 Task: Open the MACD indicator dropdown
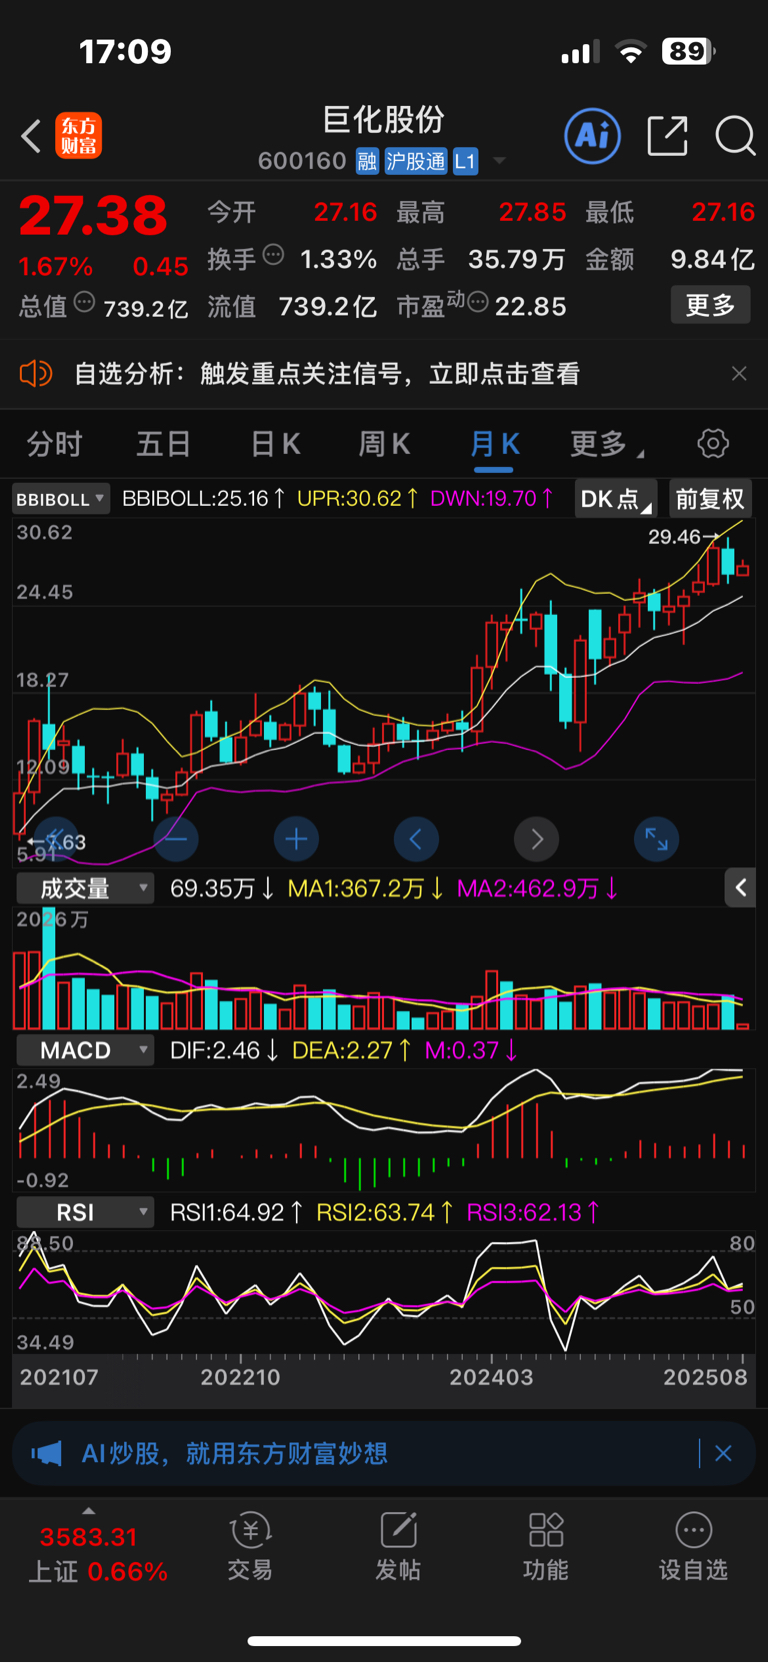point(85,1050)
